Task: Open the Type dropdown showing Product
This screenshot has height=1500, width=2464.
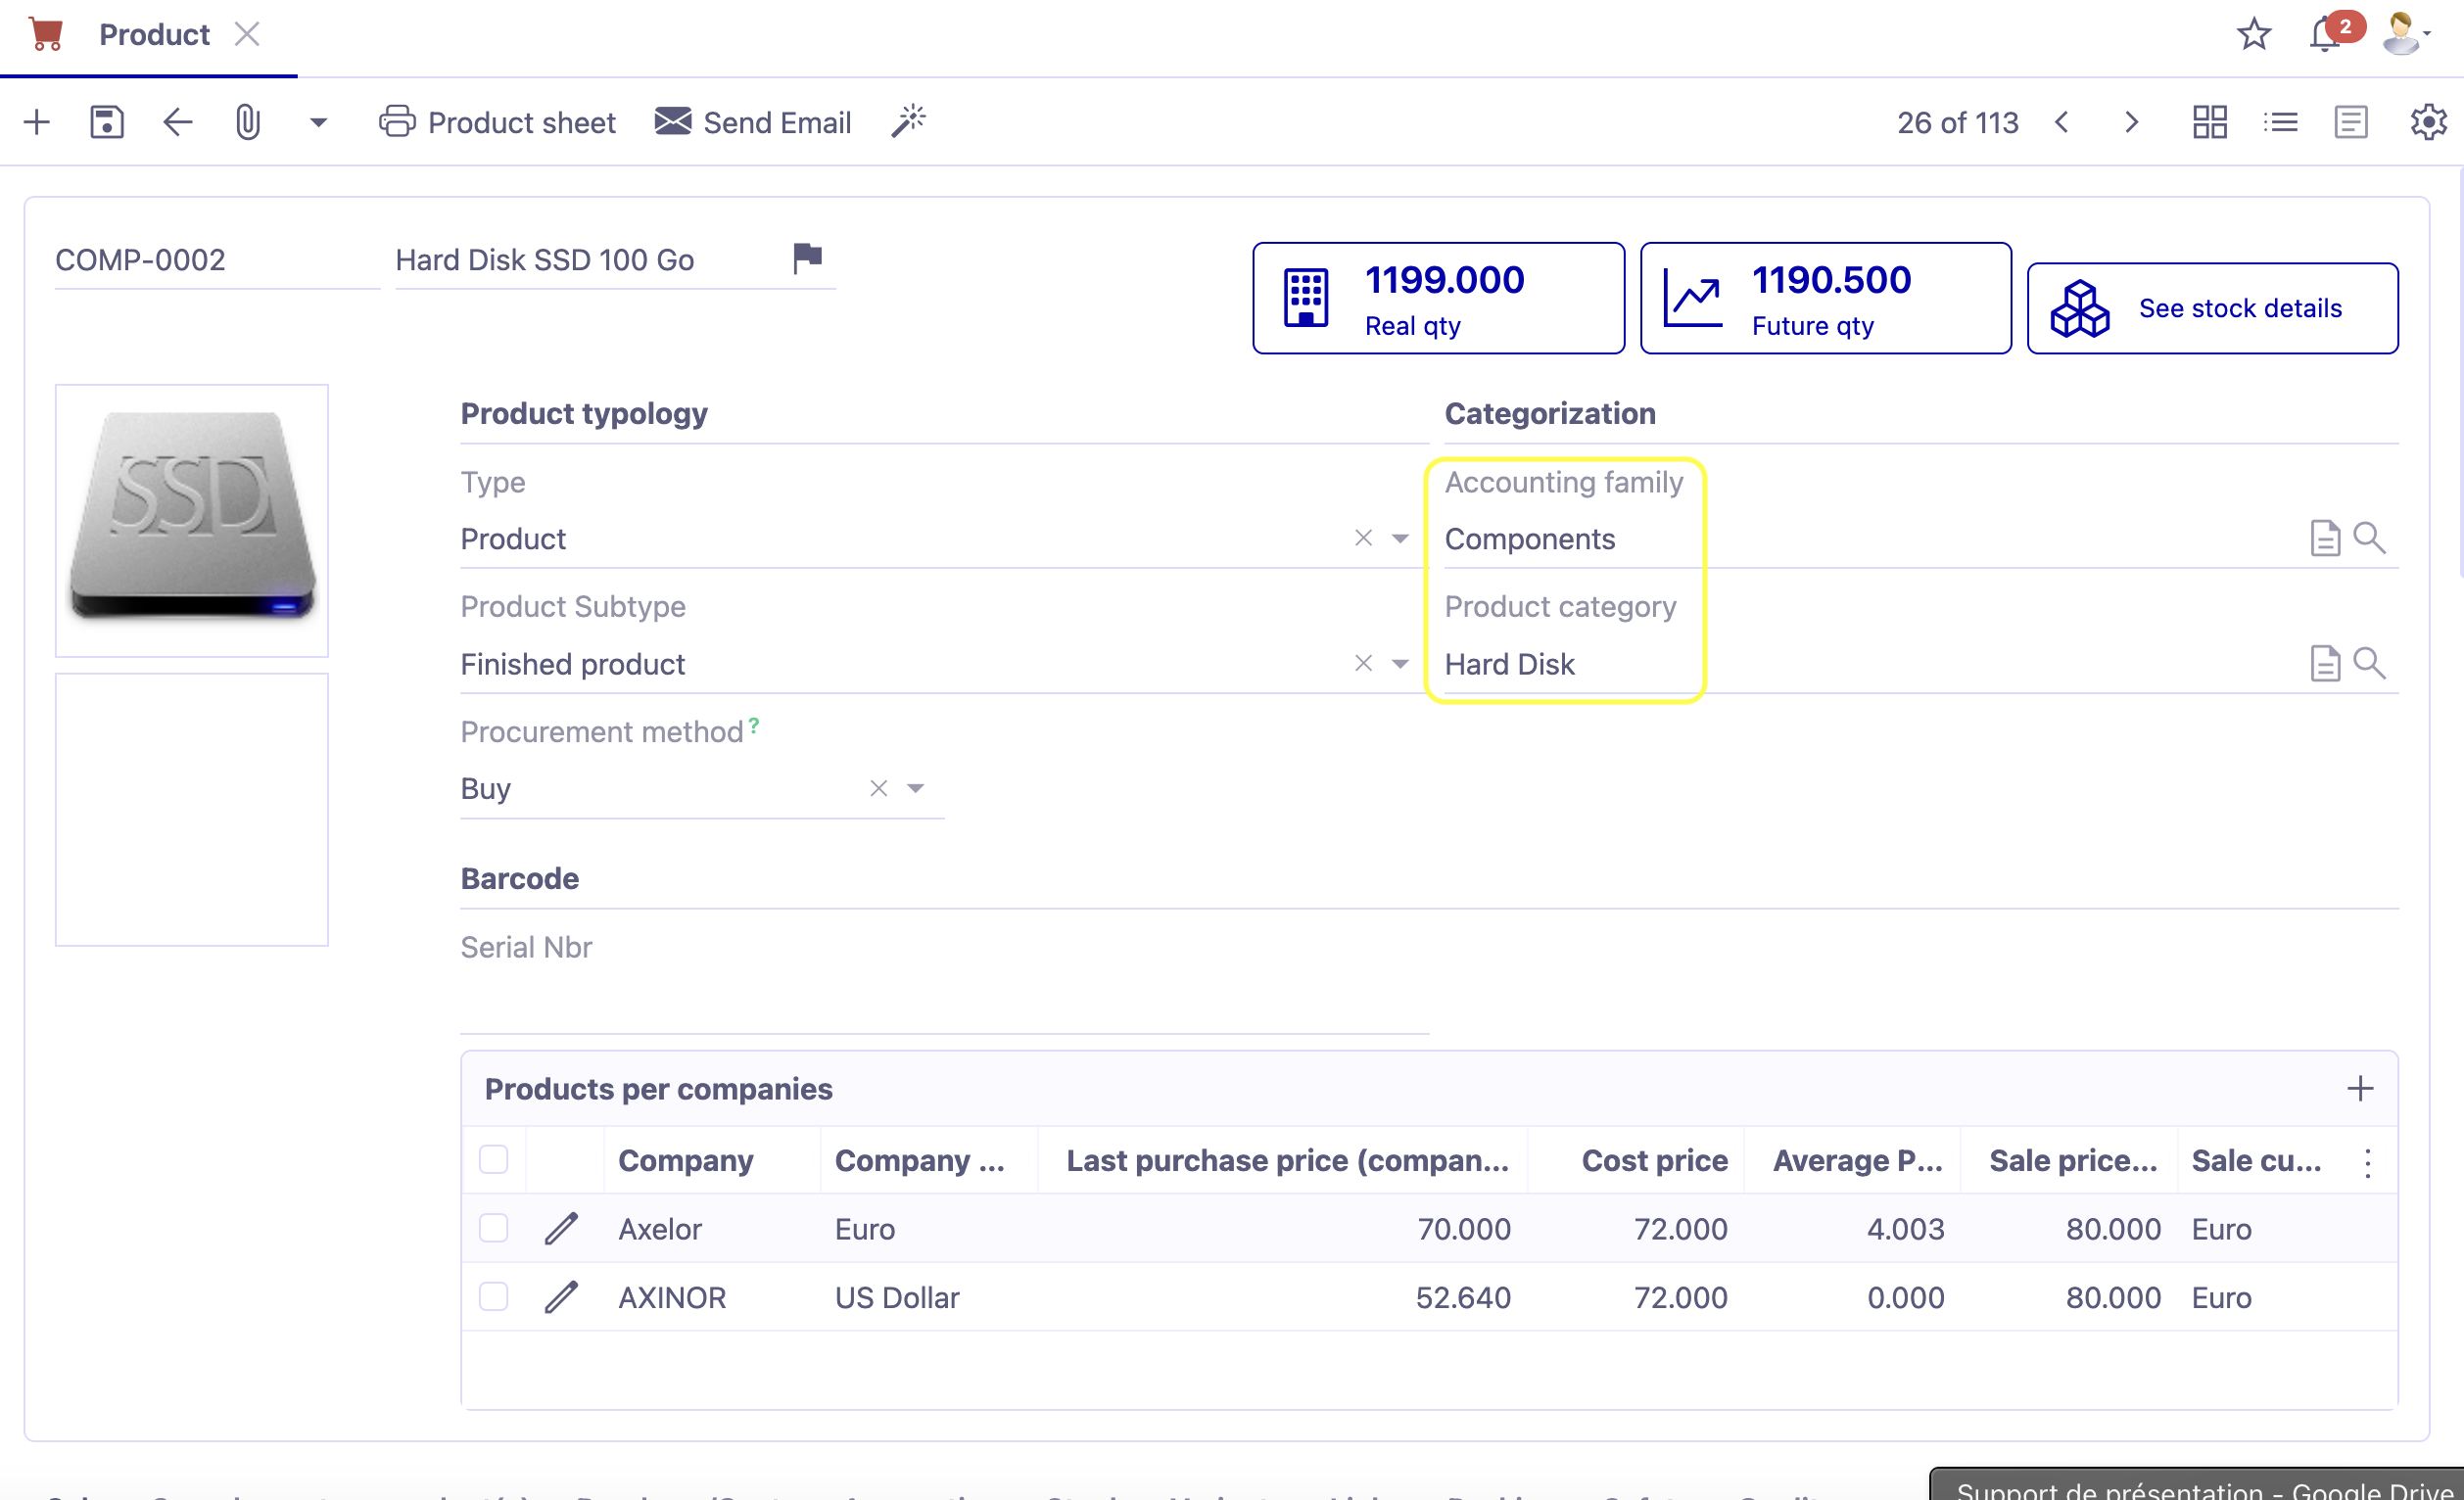Action: 1399,538
